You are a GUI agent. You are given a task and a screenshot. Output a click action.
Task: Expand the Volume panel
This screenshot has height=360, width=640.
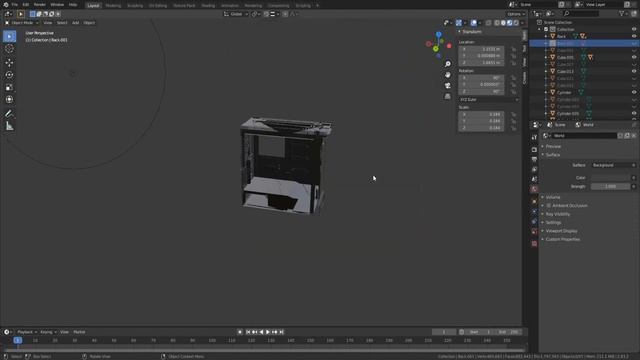[553, 197]
